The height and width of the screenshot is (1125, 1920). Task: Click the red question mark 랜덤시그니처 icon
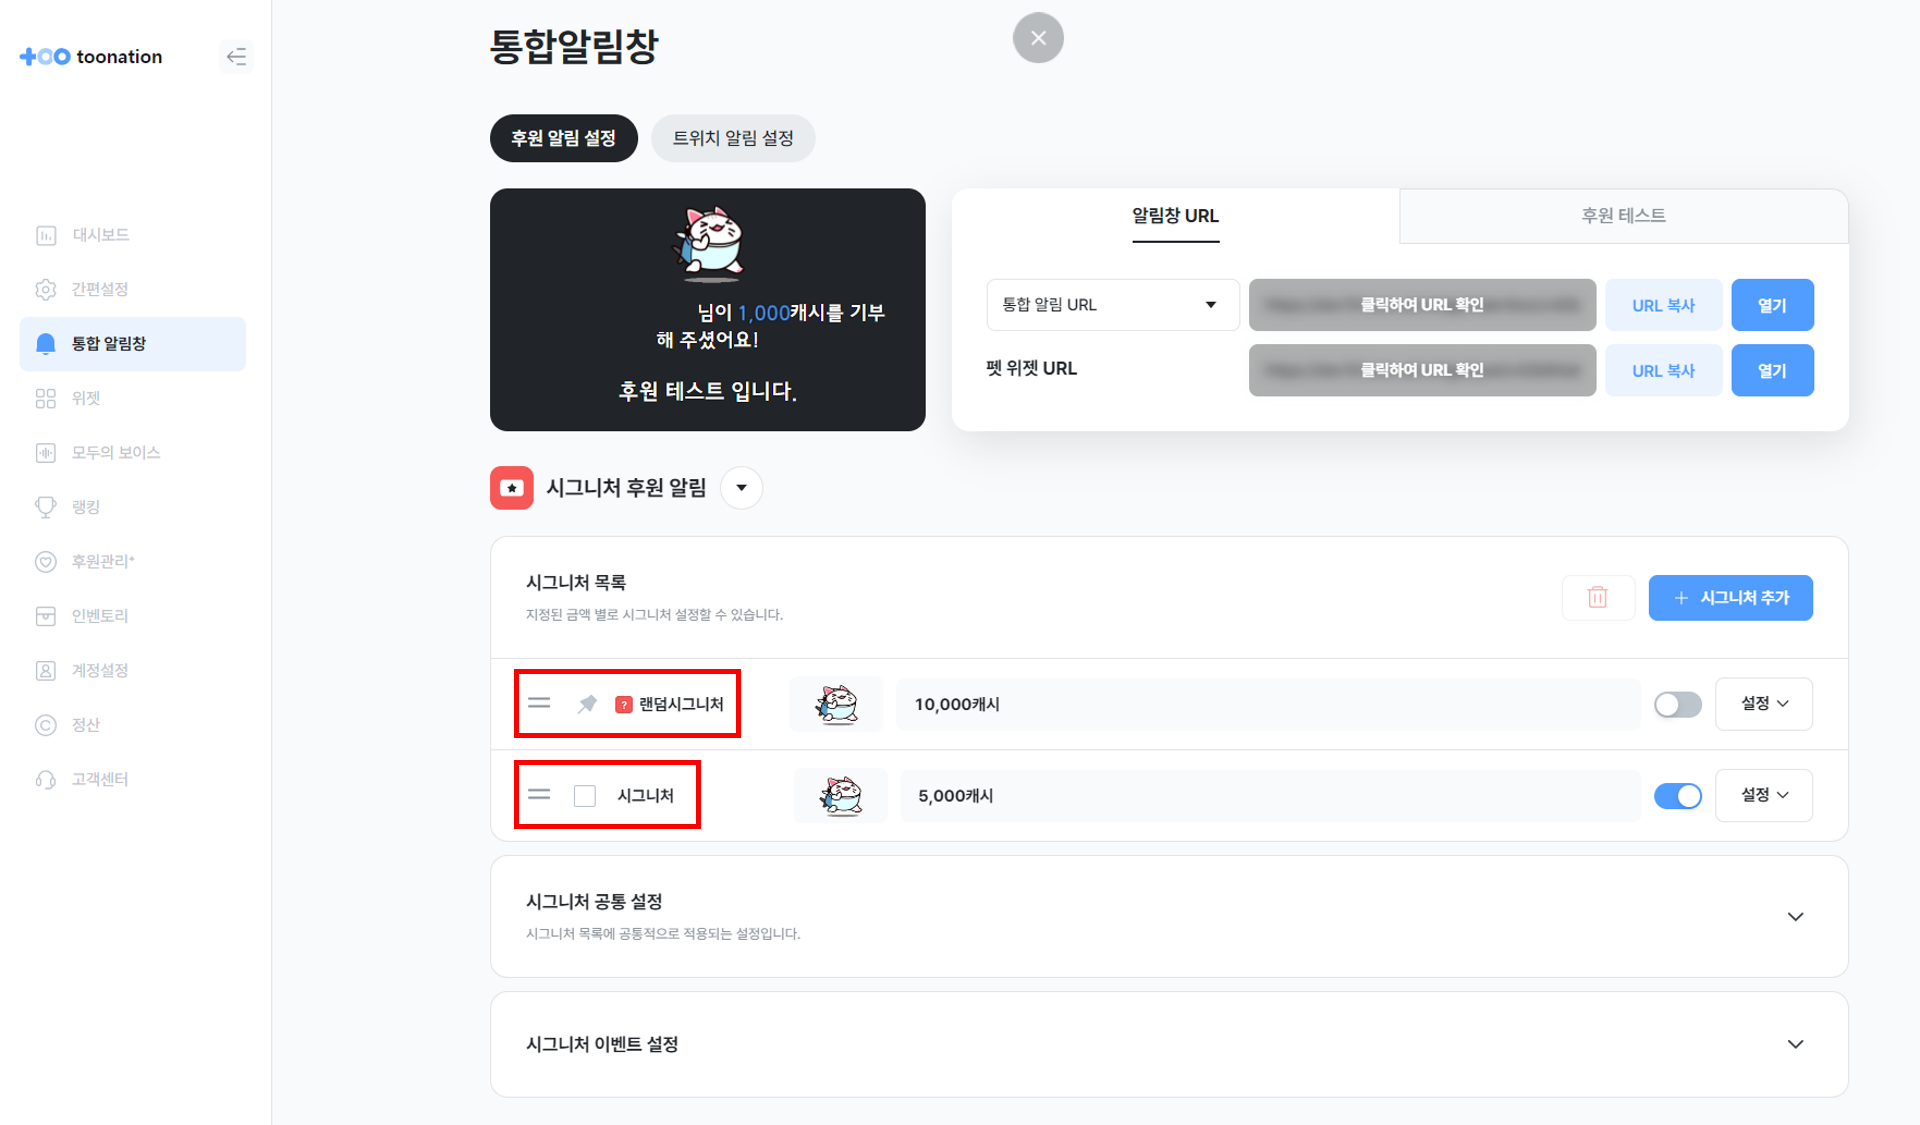[x=623, y=705]
